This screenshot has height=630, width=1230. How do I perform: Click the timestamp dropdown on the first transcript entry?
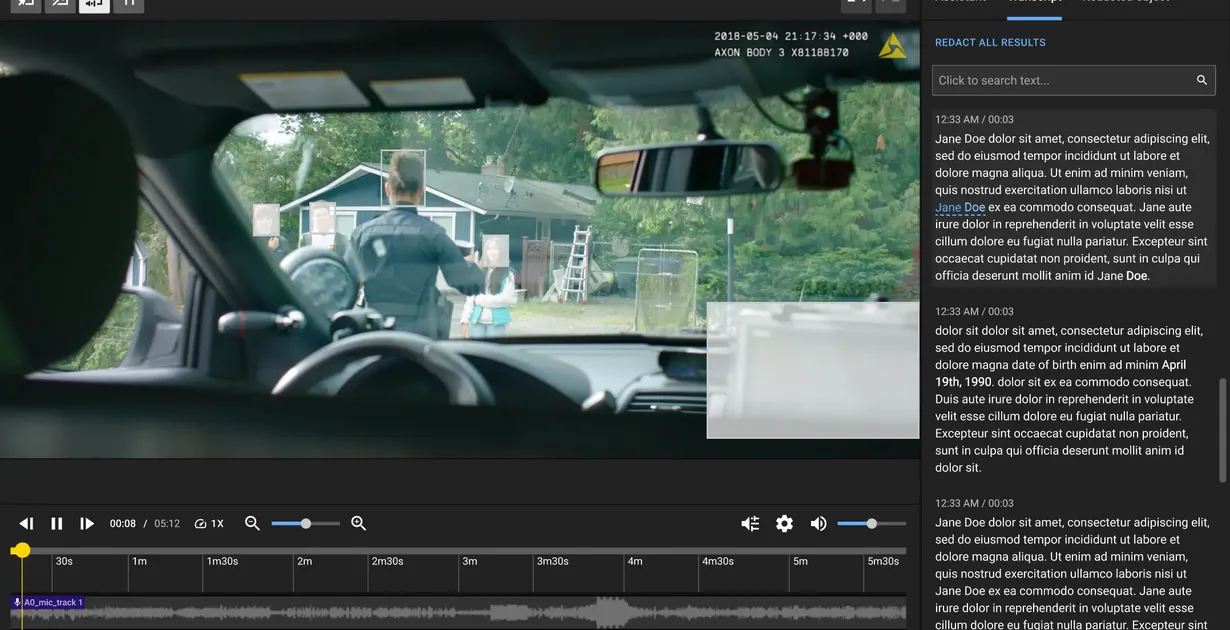click(975, 117)
